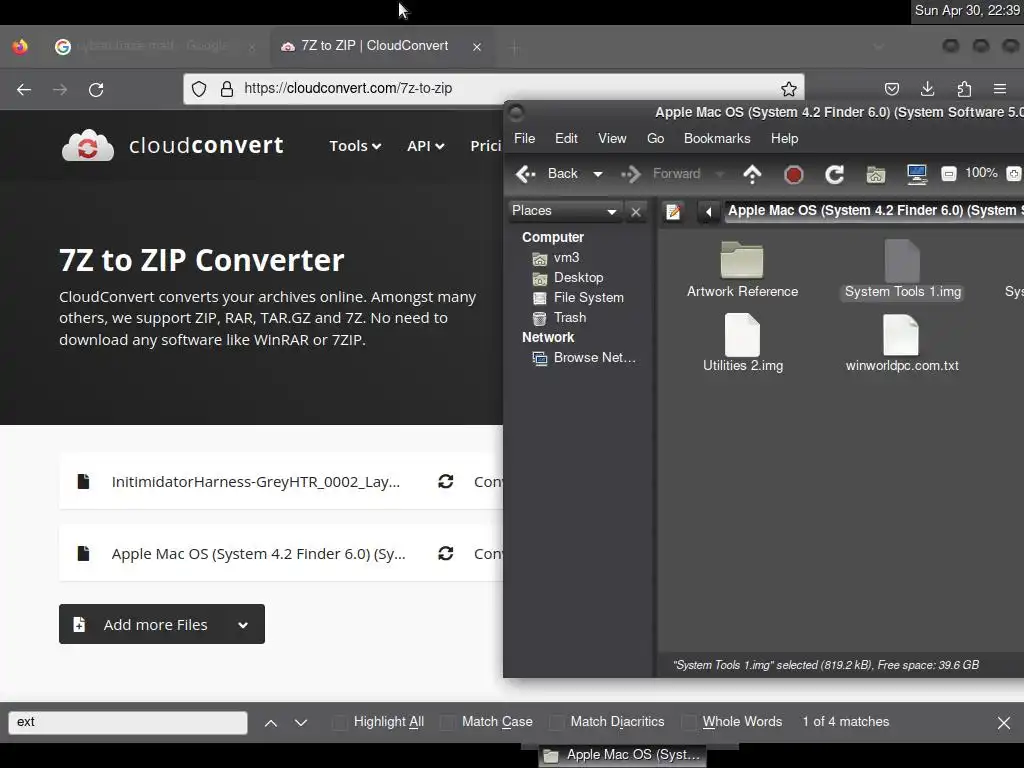Viewport: 1024px width, 768px height.
Task: Open the Edit menu in file manager
Action: 566,138
